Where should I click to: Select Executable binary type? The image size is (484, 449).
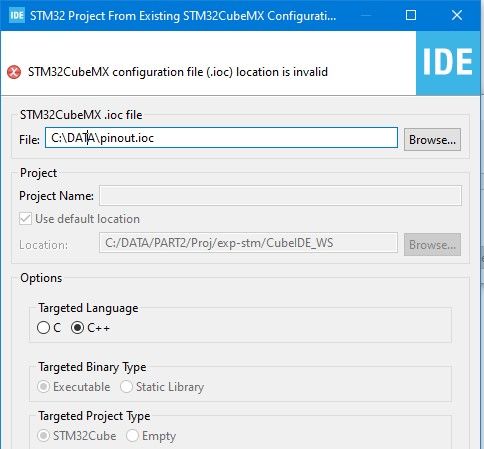pyautogui.click(x=43, y=387)
